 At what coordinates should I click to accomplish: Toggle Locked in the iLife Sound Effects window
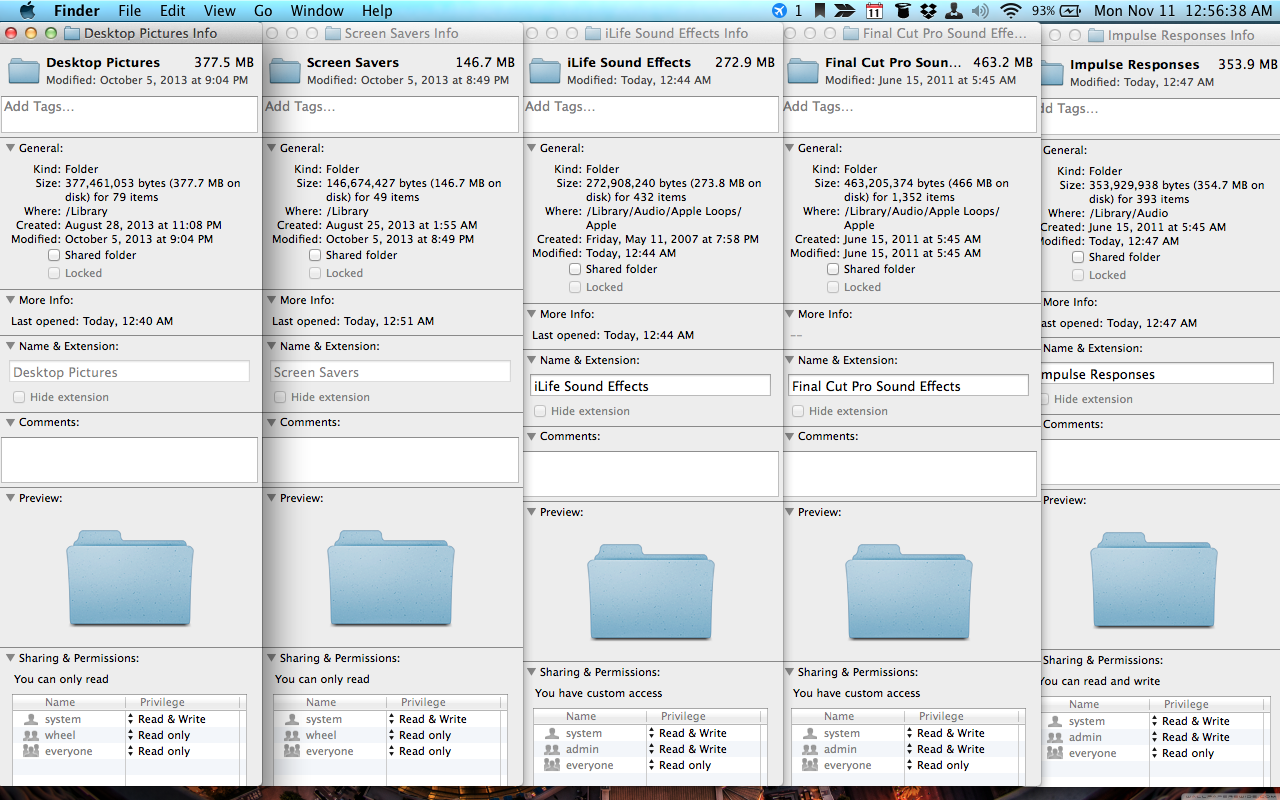575,287
